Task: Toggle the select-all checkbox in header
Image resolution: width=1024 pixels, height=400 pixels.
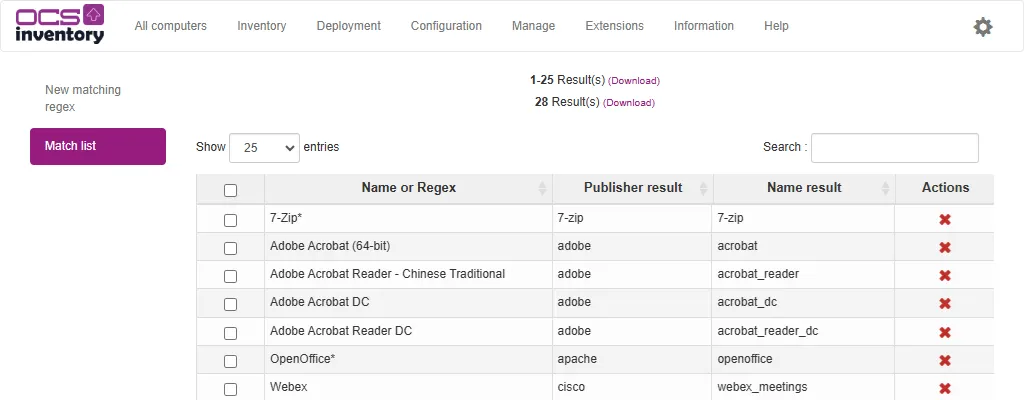Action: click(231, 190)
